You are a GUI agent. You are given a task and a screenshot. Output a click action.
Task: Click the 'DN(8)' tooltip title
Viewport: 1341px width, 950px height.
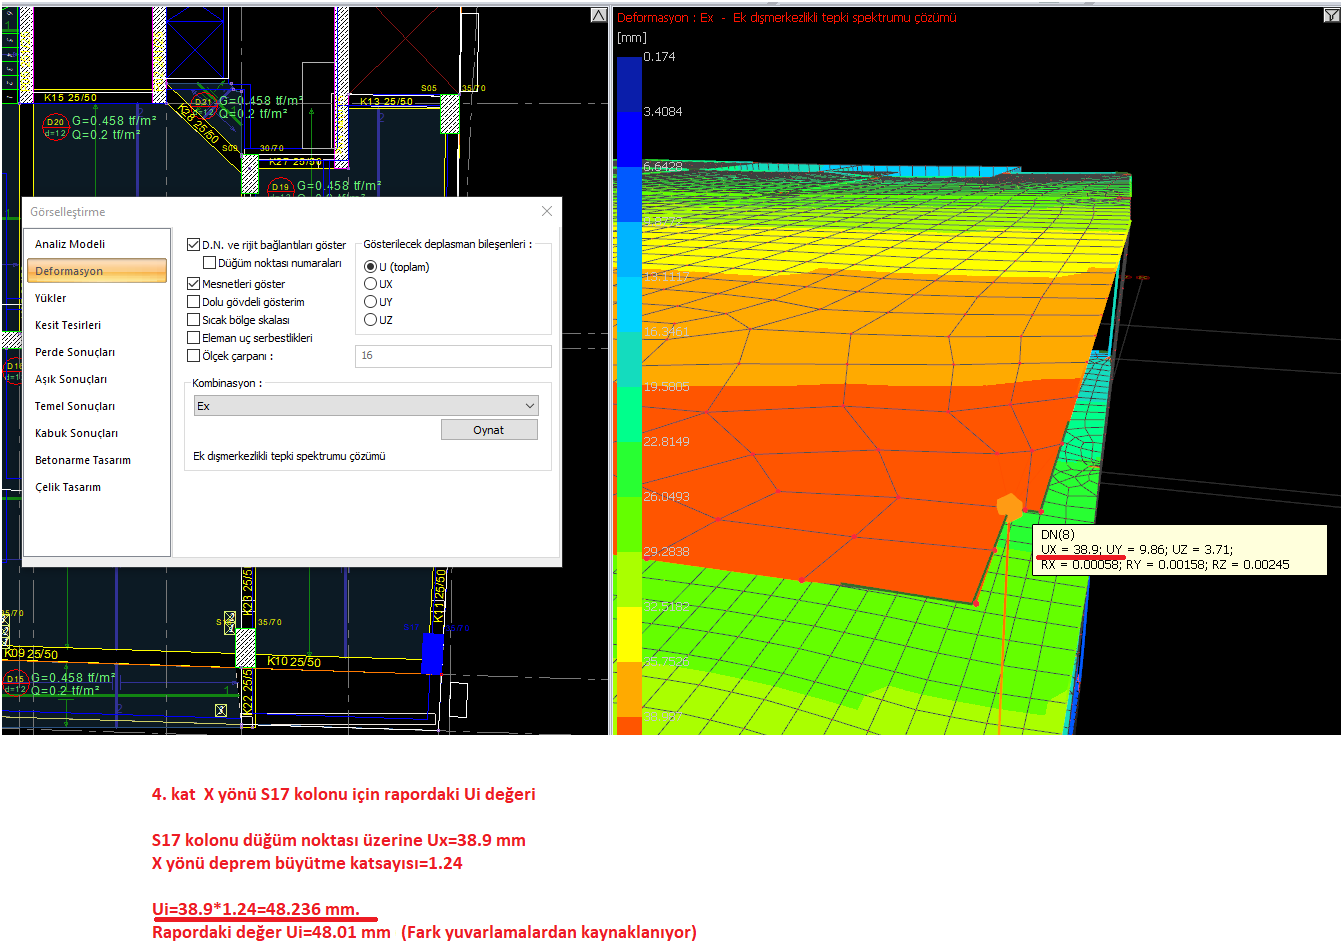coord(1058,535)
